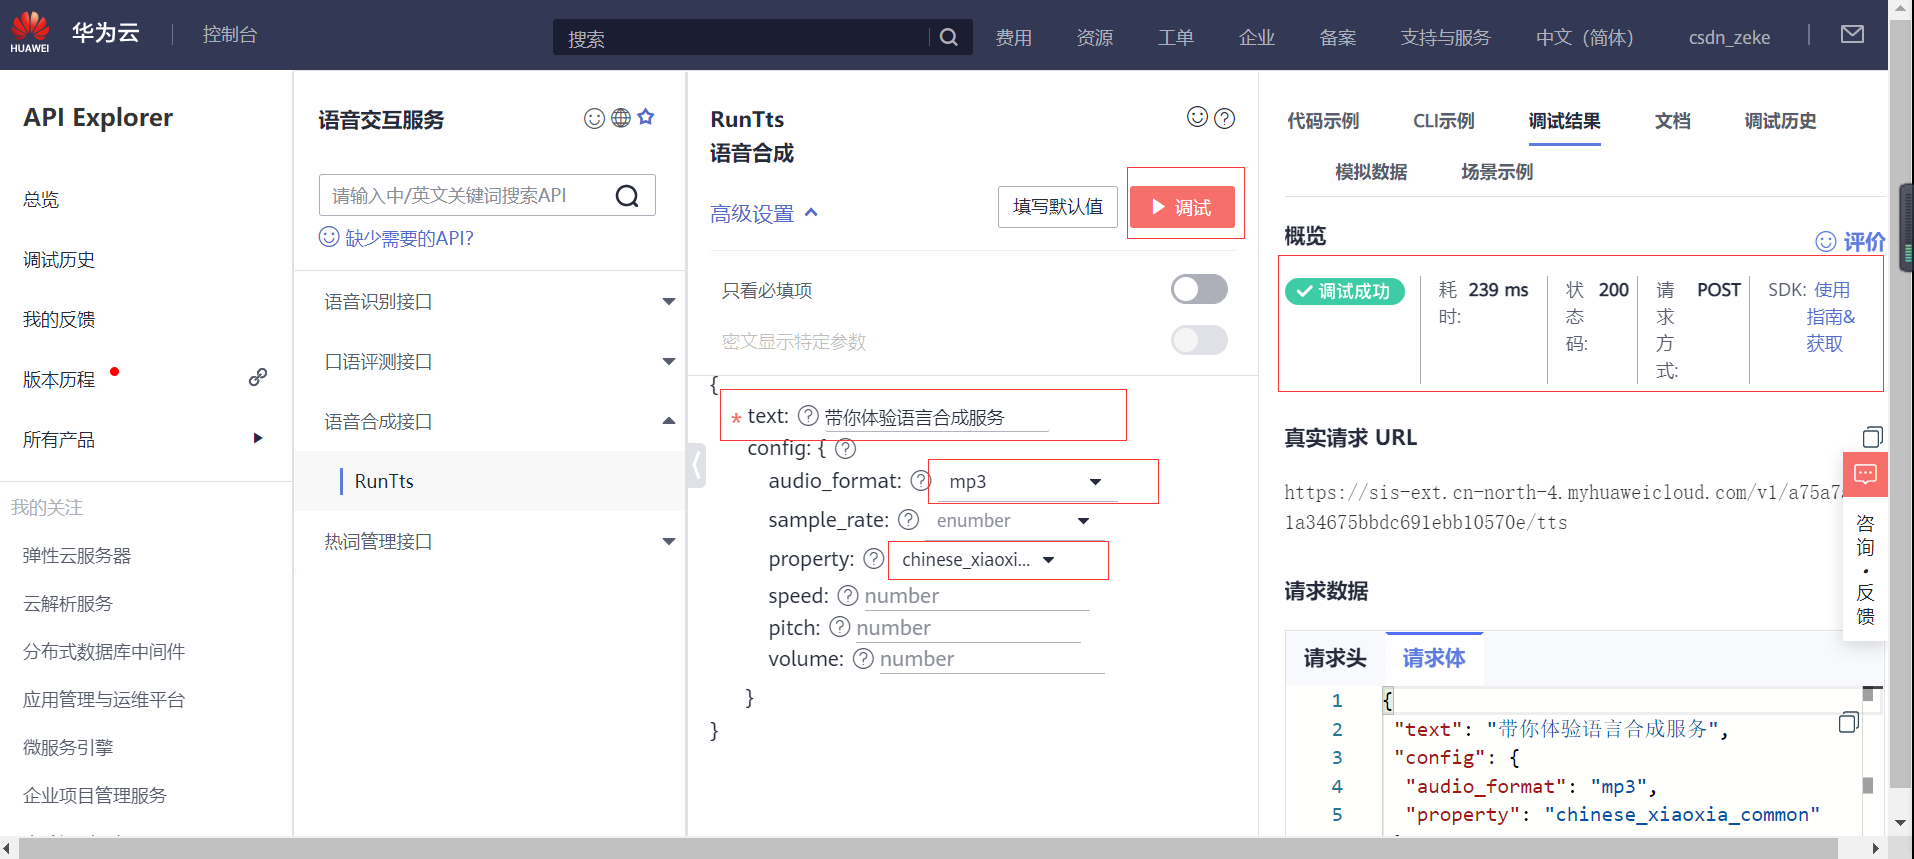Image resolution: width=1914 pixels, height=859 pixels.
Task: Click the speed number input field
Action: coord(975,596)
